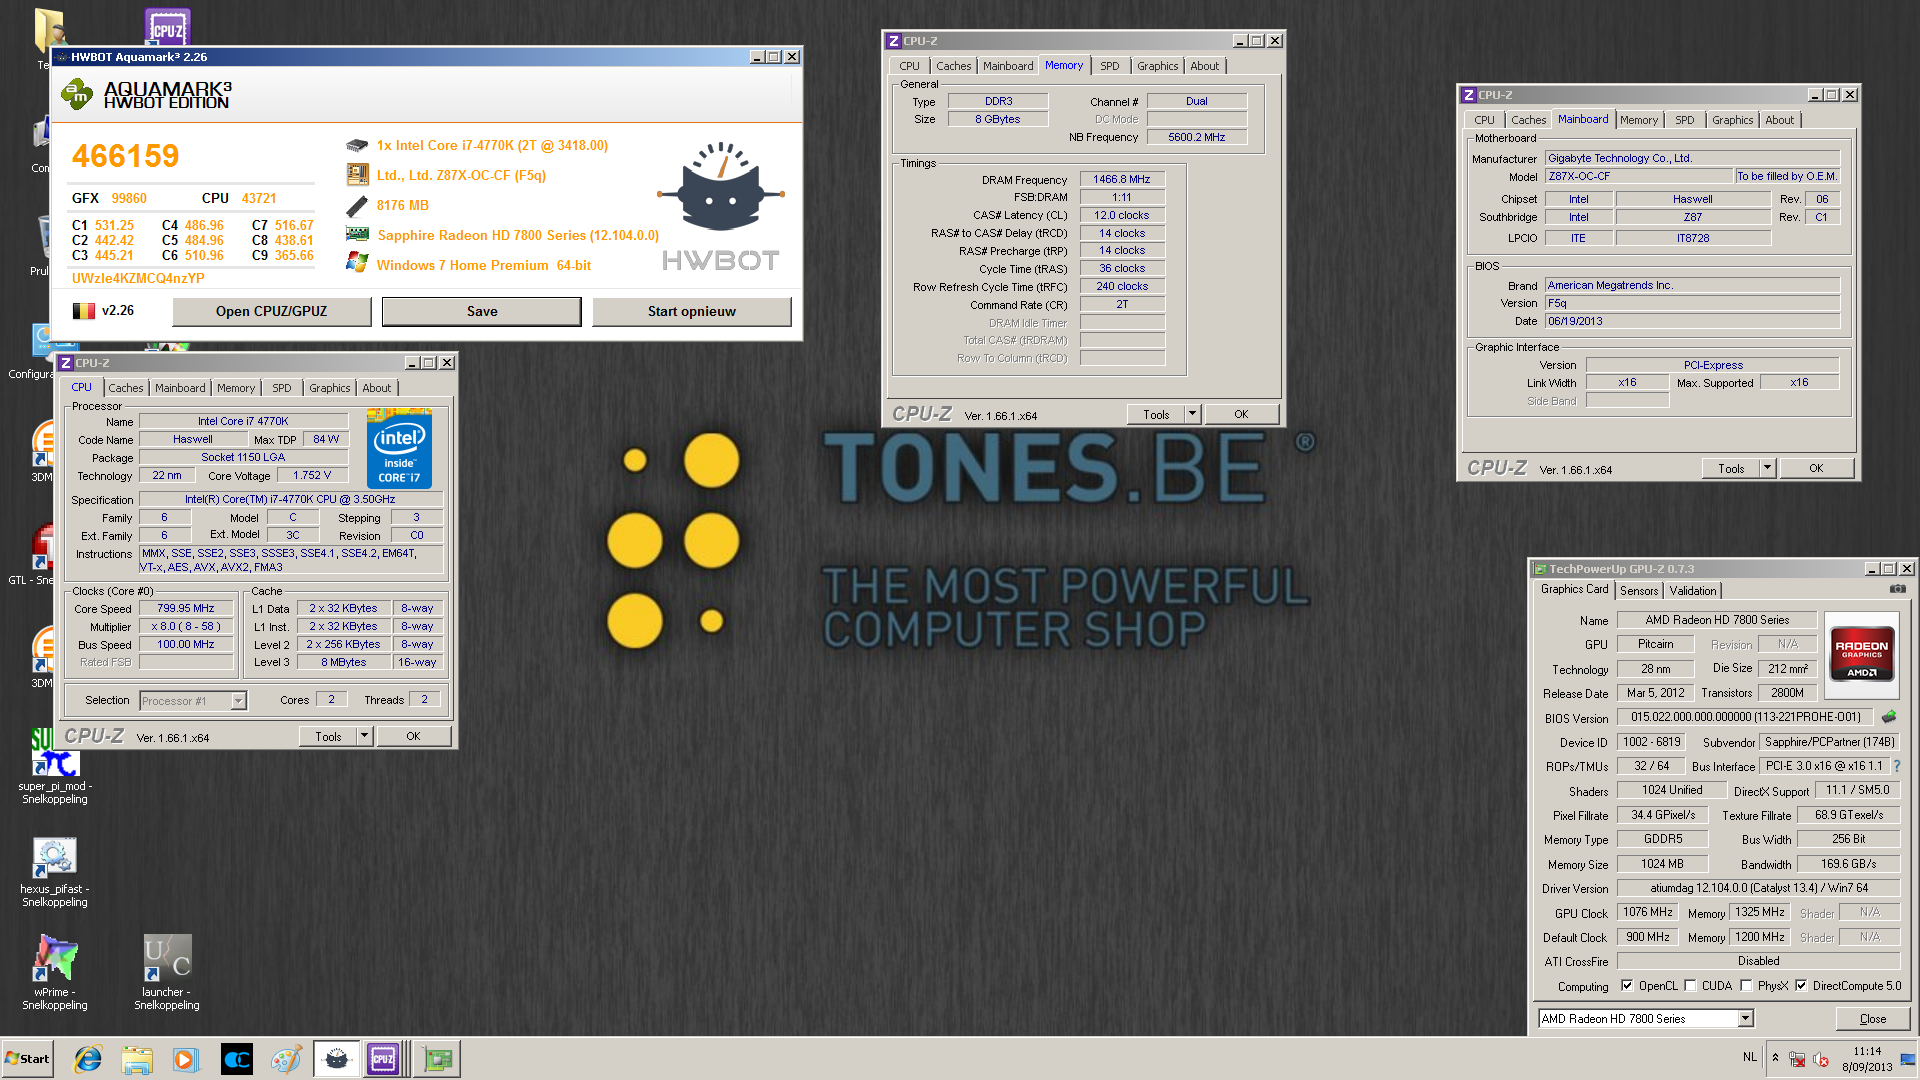This screenshot has height=1080, width=1920.
Task: Toggle the PhysX checkbox
Action: pos(1746,986)
